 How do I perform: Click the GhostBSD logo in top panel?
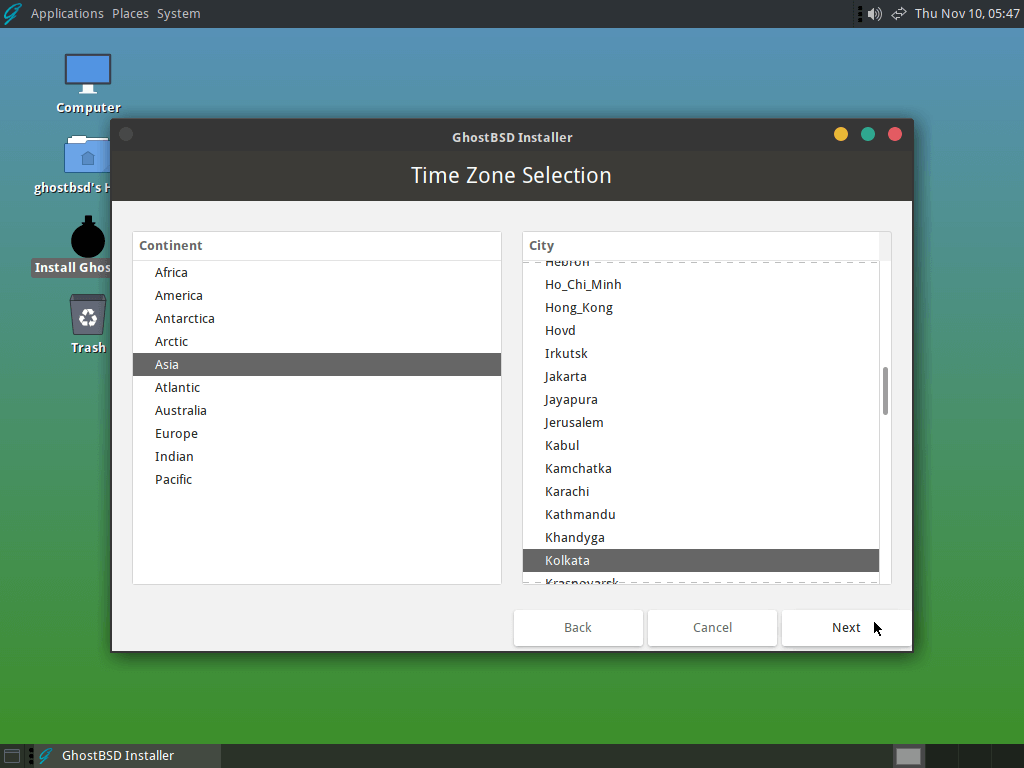(12, 14)
